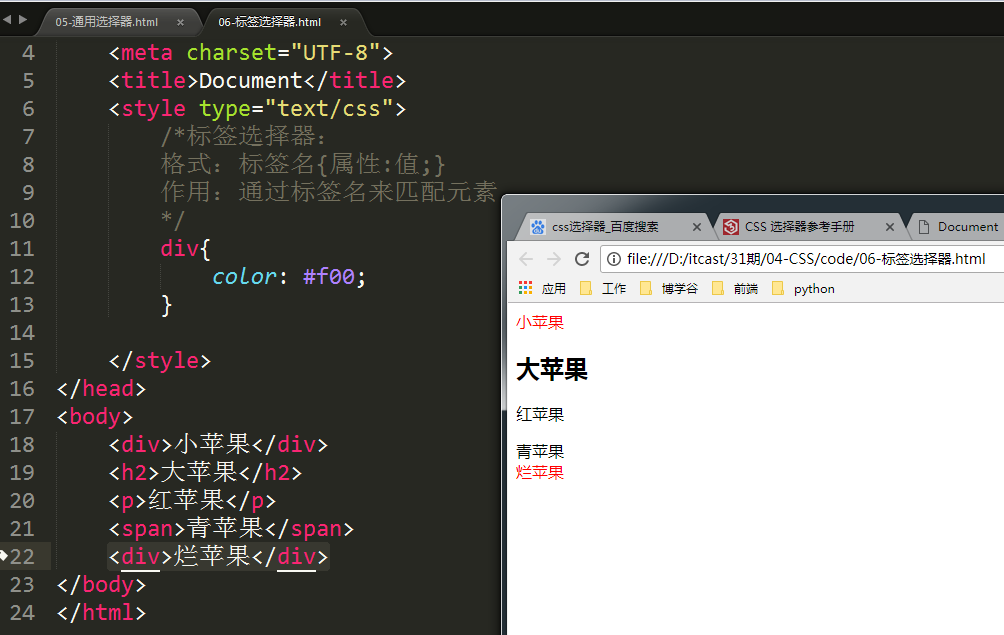Click the div selector on line 11

pyautogui.click(x=179, y=248)
